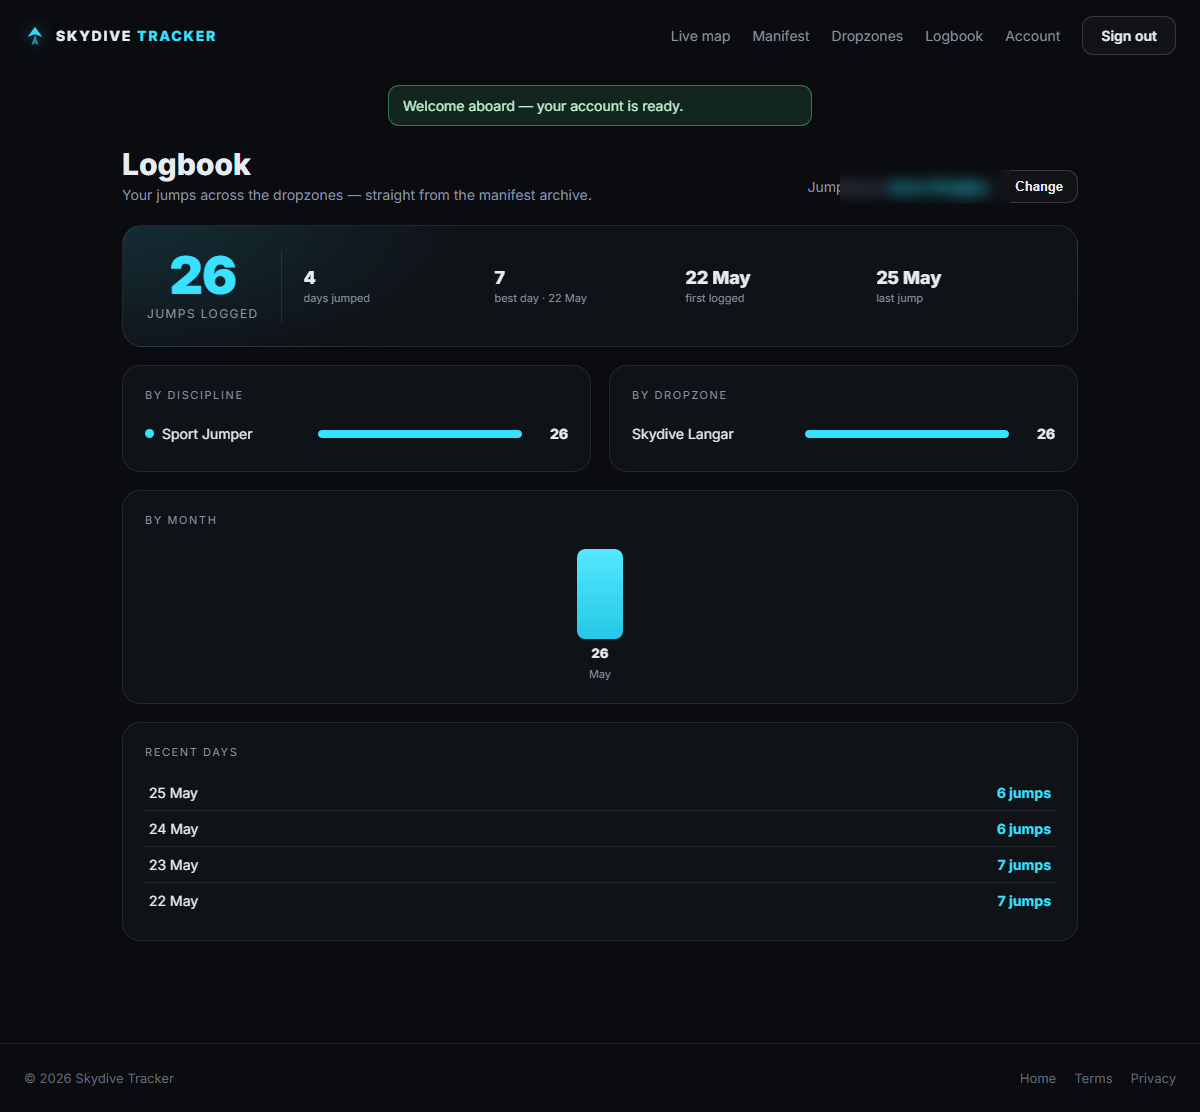
Task: Click the 'Skydive Langar' dropzone label
Action: (x=683, y=434)
